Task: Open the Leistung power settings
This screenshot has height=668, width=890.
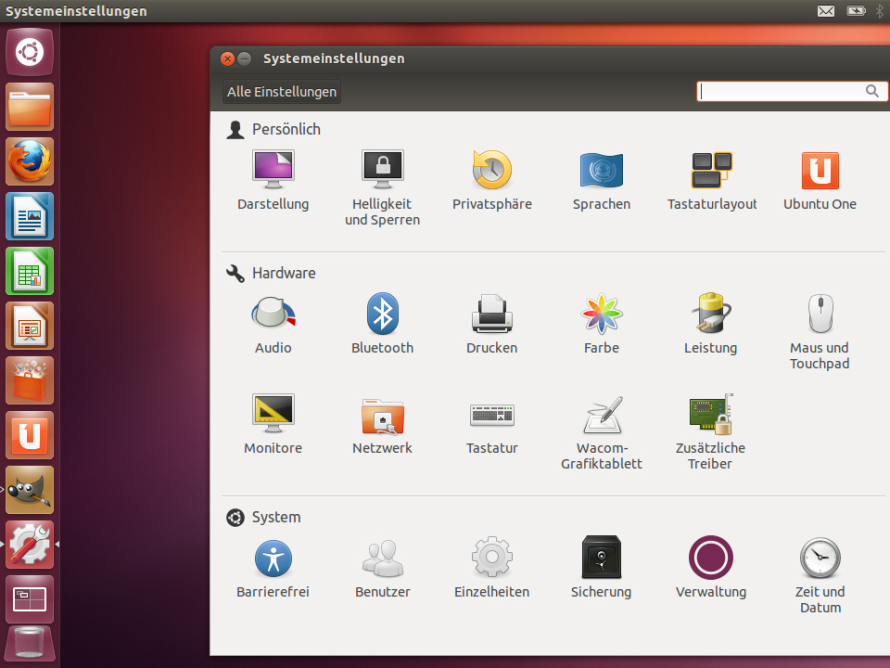Action: point(711,324)
